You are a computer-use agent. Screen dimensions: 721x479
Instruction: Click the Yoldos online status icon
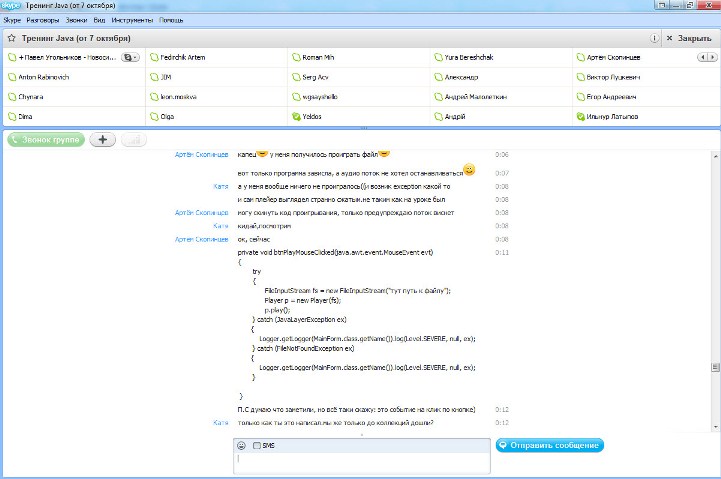tap(297, 116)
